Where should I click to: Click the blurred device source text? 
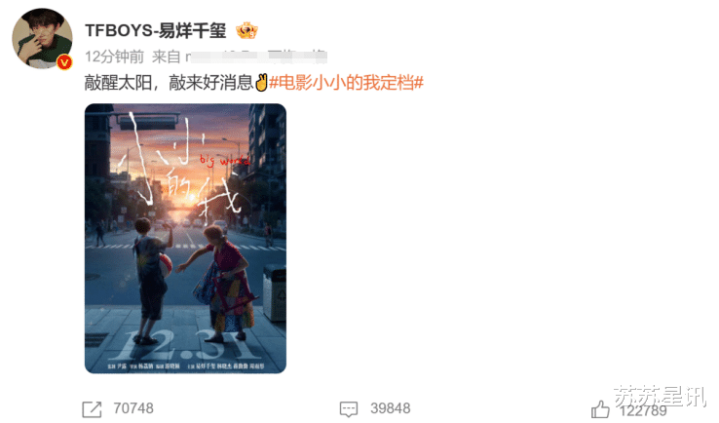(256, 57)
